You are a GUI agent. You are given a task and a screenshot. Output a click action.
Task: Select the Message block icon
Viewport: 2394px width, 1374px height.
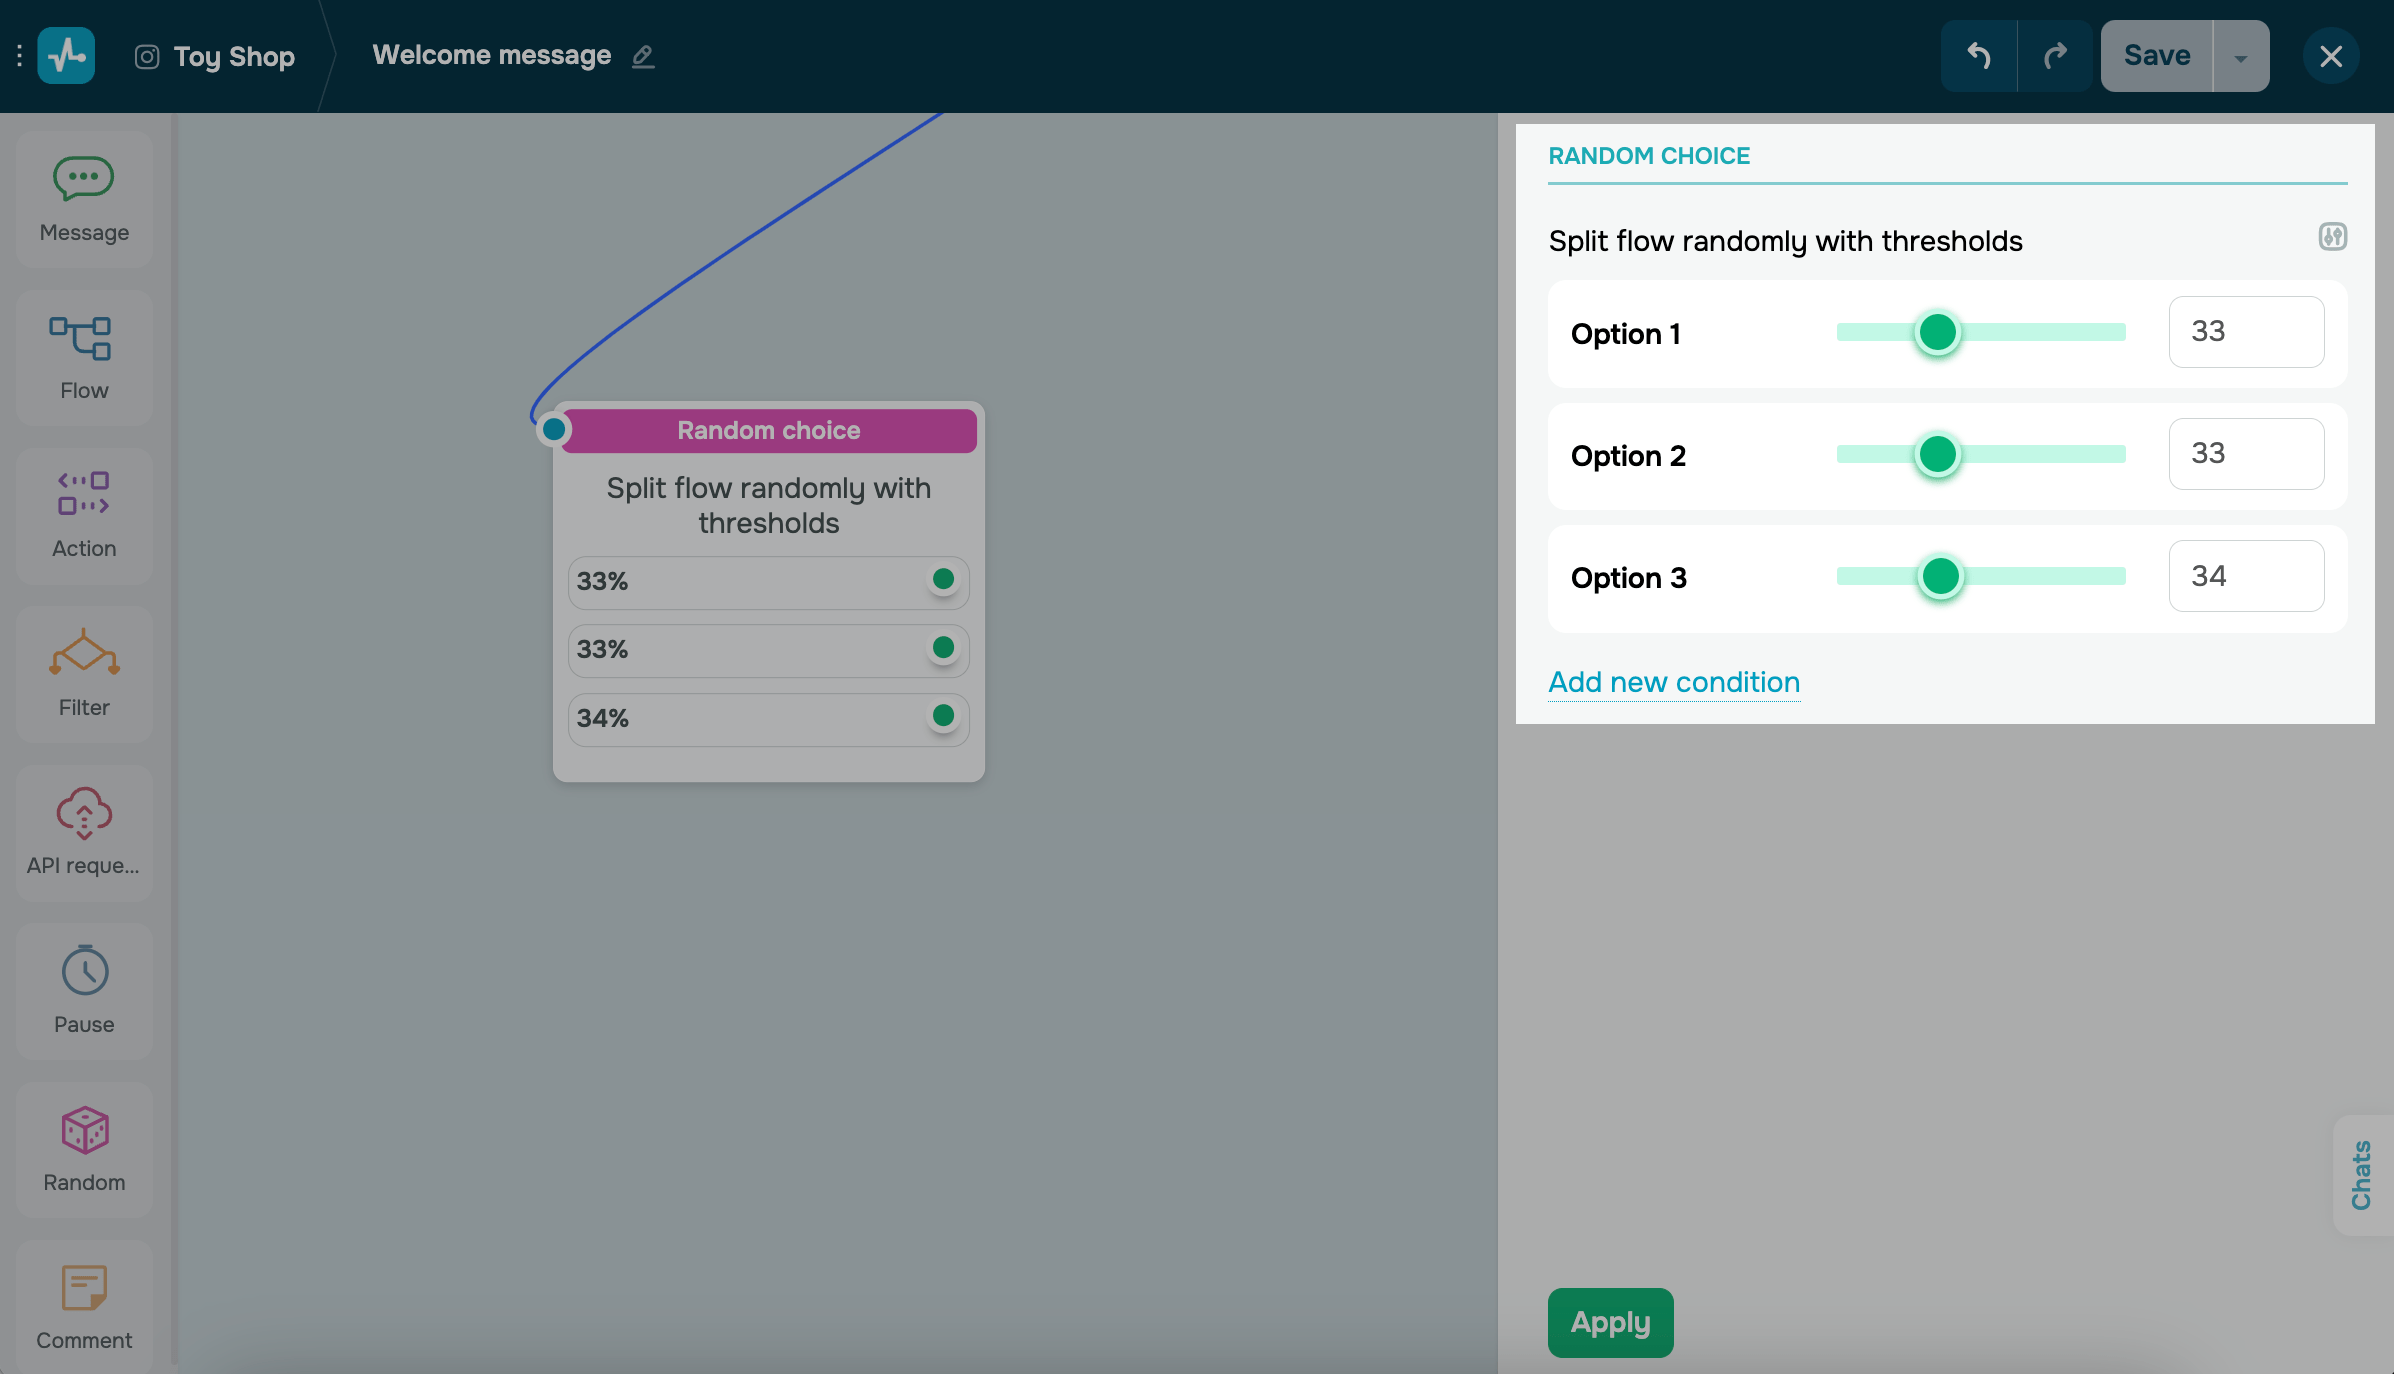84,179
